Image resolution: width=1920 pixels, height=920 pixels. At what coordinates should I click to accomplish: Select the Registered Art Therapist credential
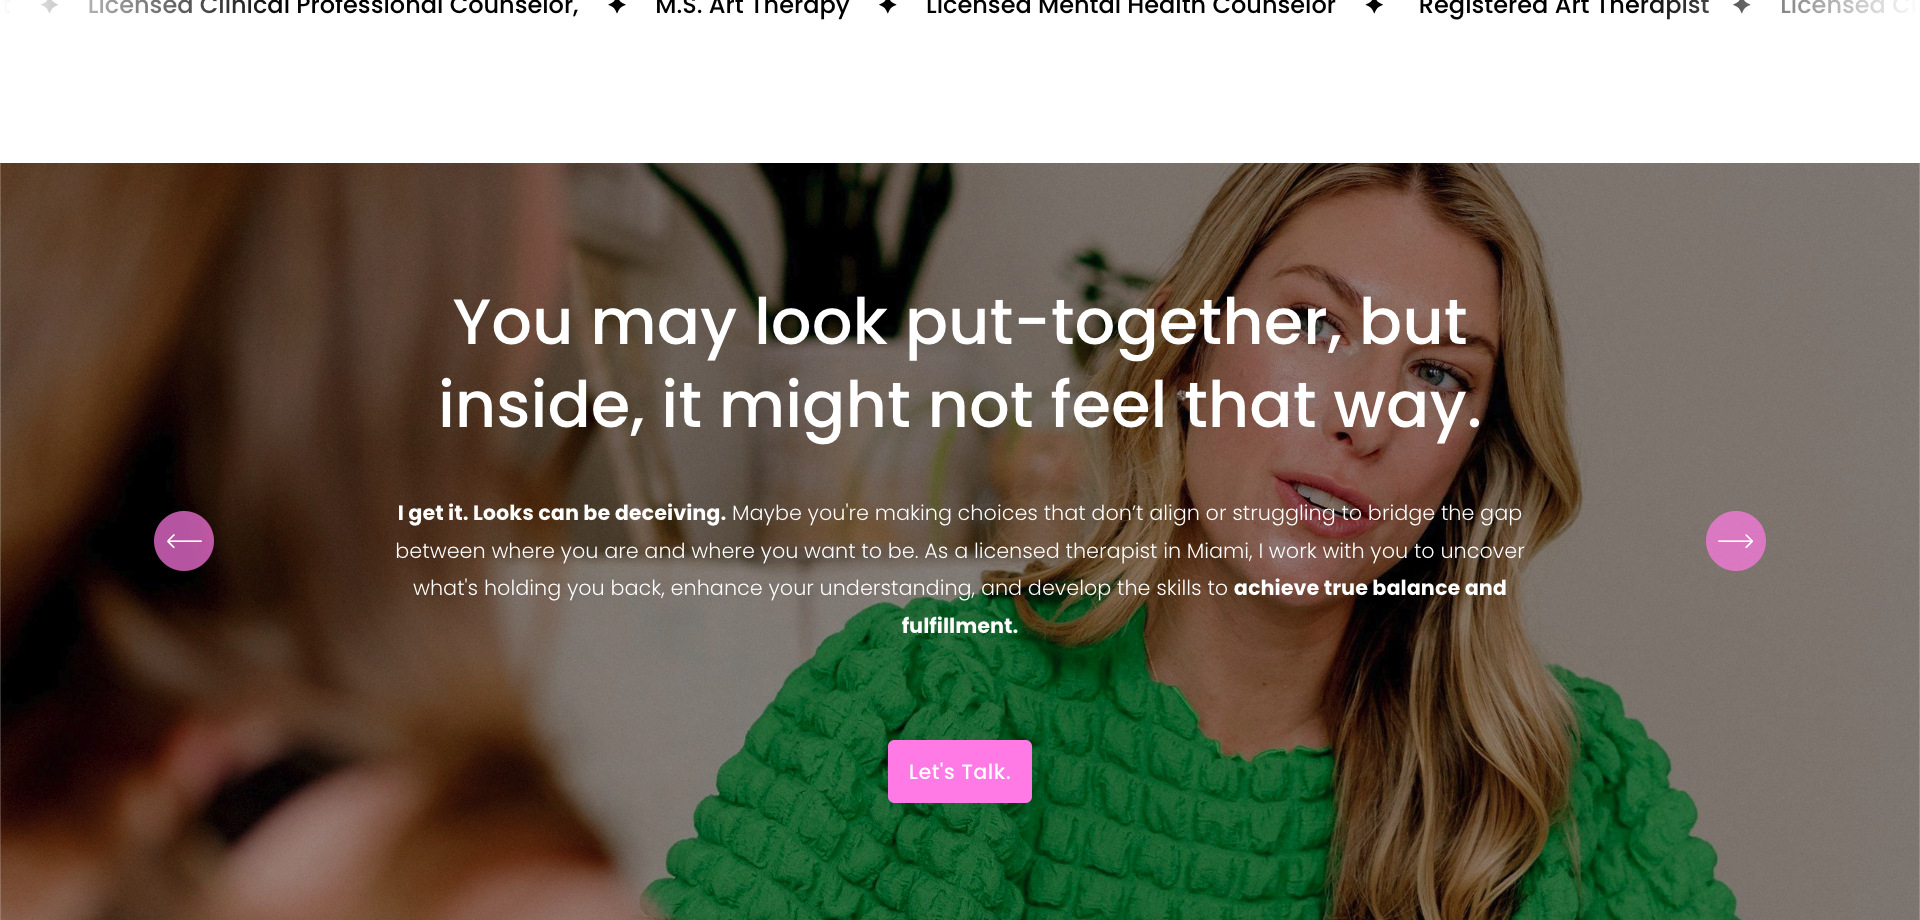[x=1564, y=8]
